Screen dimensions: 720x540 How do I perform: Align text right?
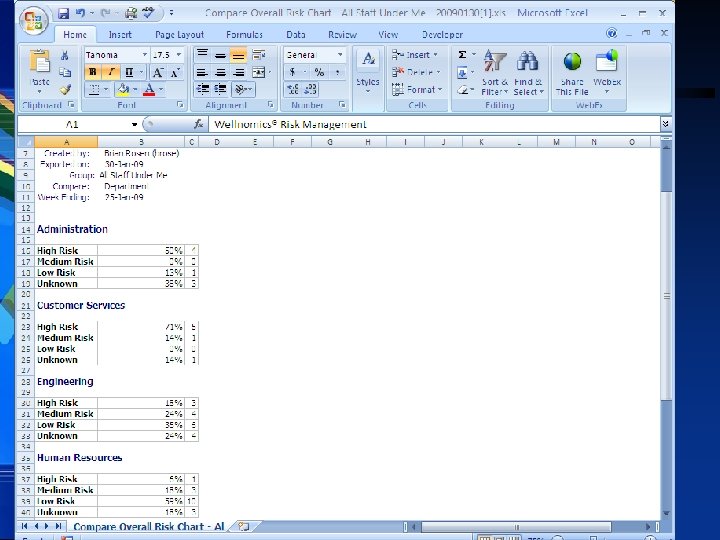[x=238, y=73]
